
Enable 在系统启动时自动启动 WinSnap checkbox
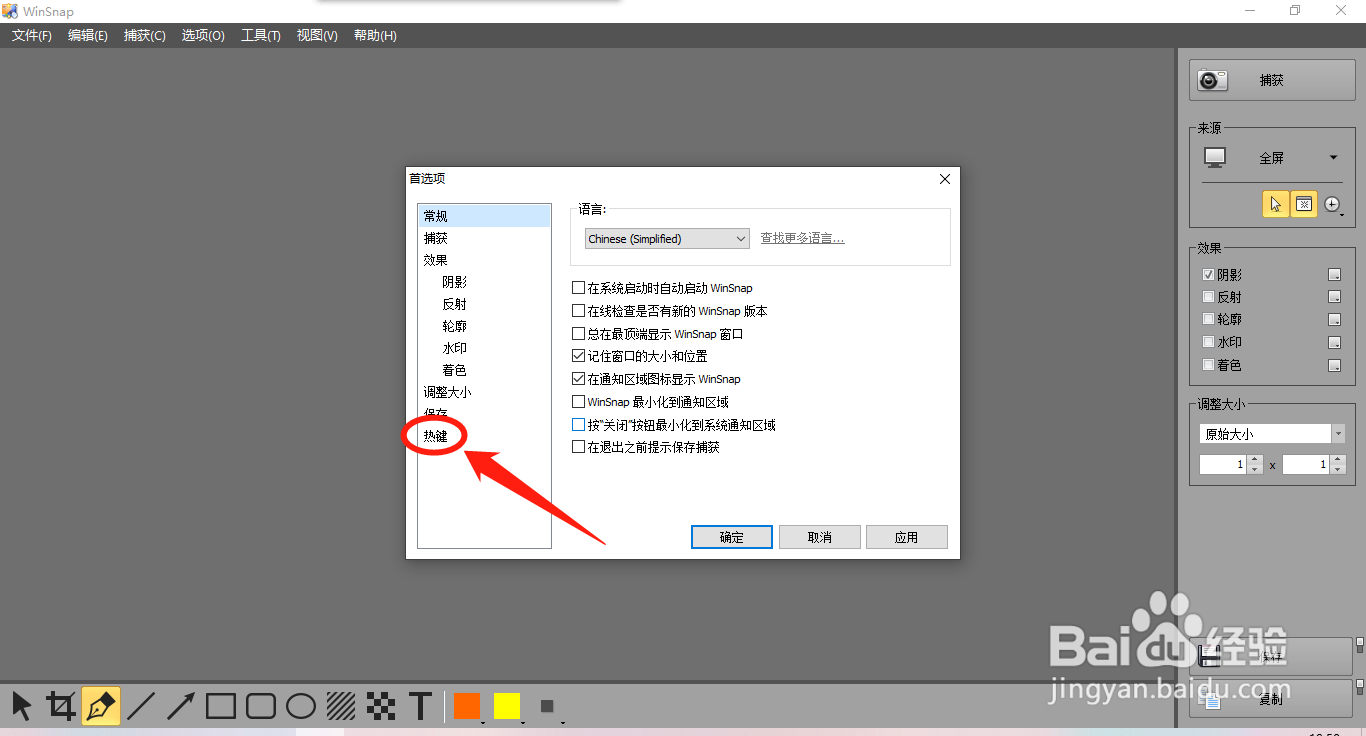pos(578,288)
